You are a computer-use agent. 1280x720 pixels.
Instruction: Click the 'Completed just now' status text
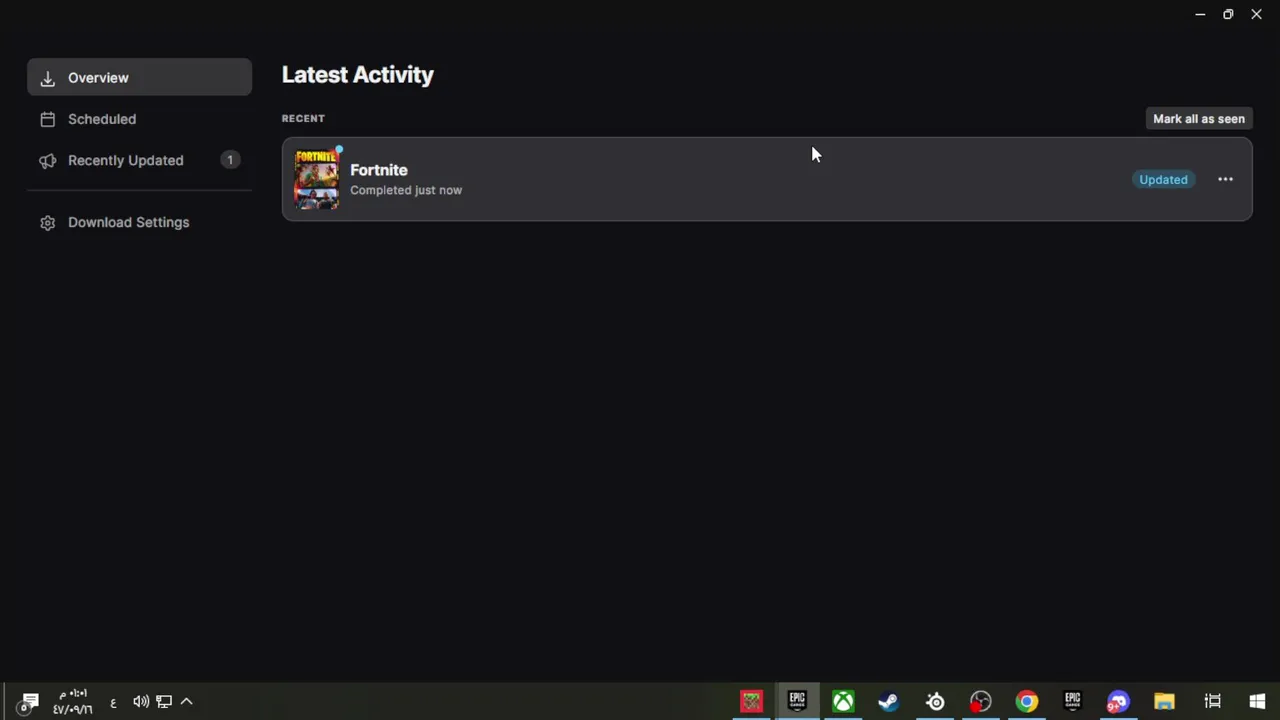406,190
